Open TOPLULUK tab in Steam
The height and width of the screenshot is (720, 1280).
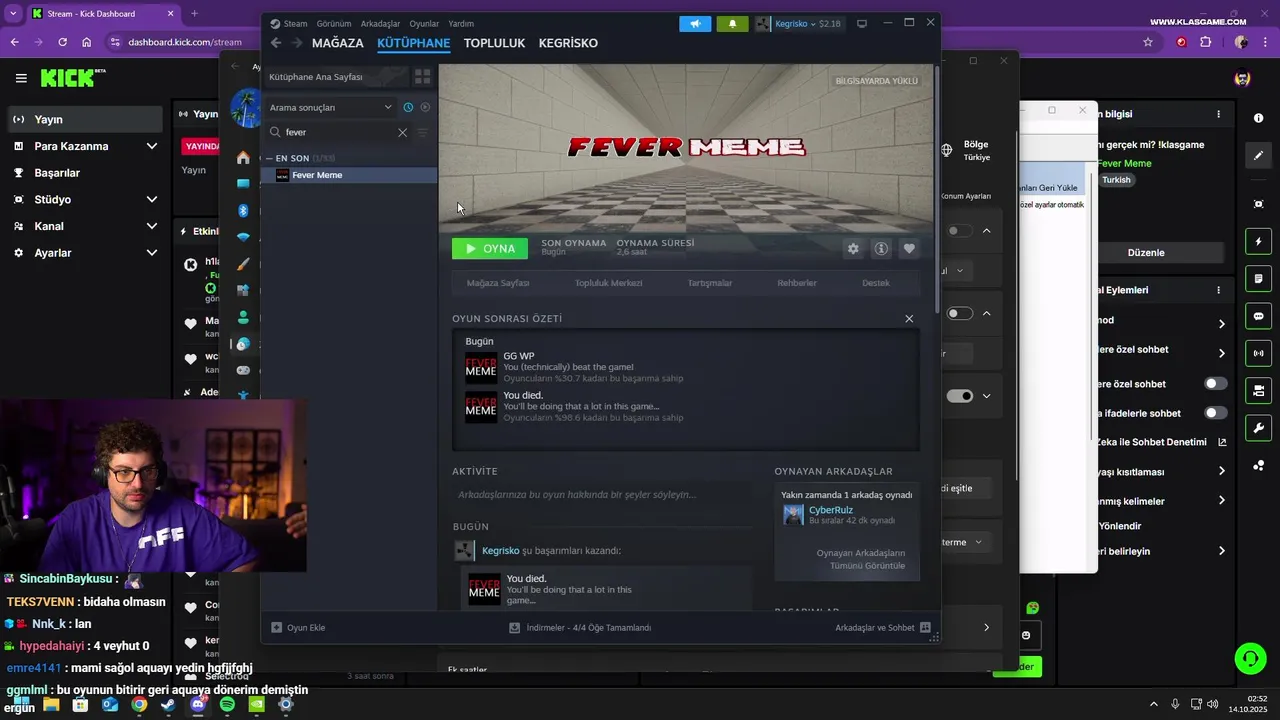[x=494, y=43]
